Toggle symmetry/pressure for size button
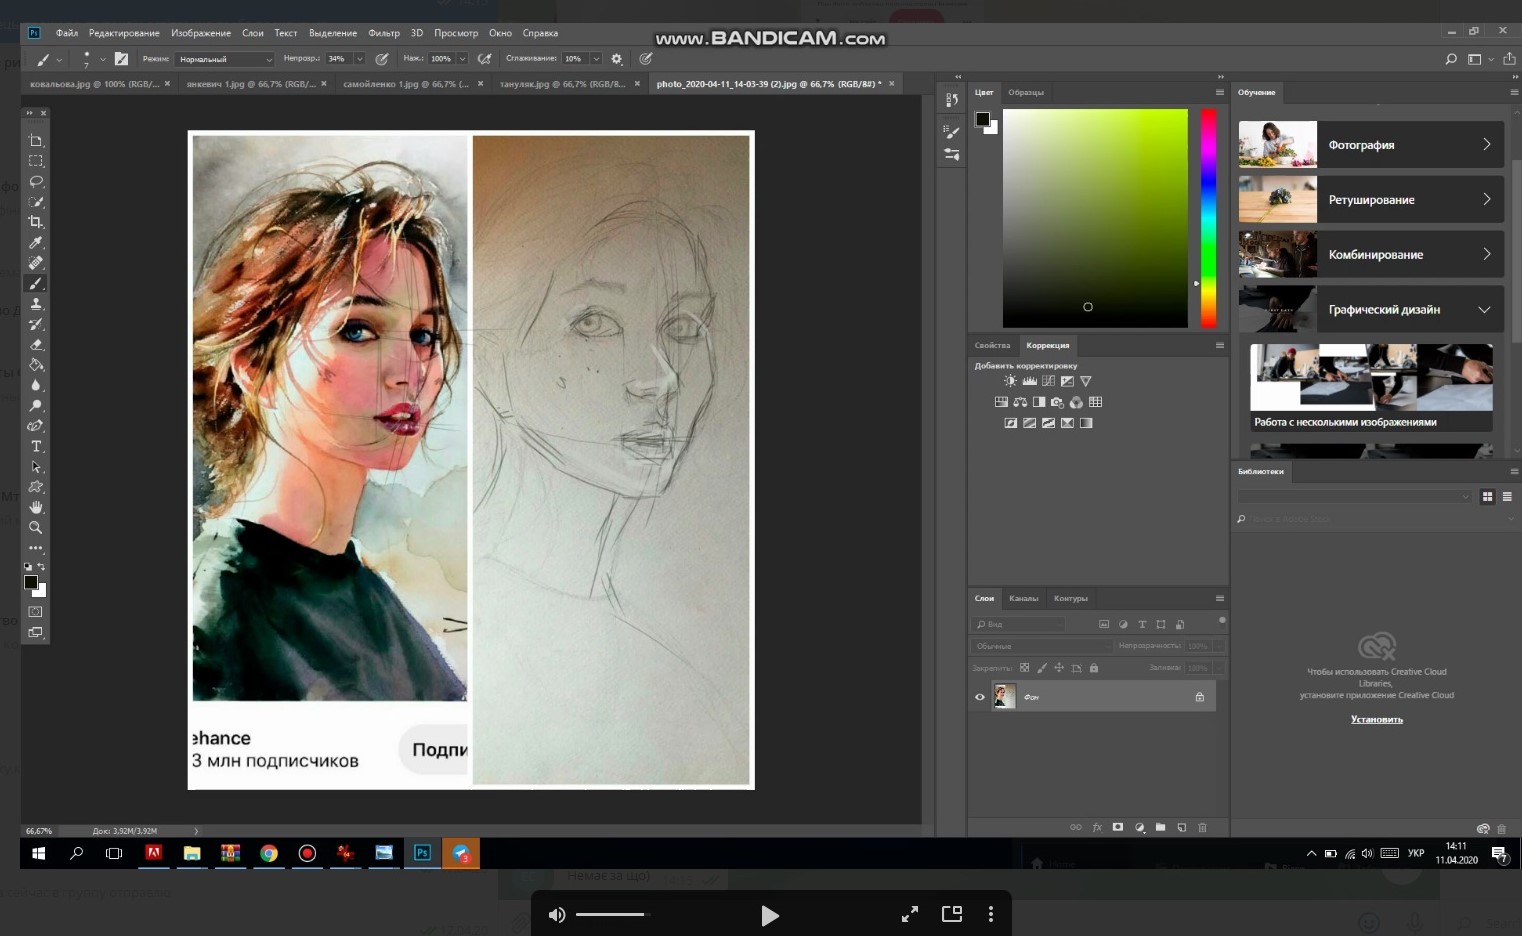 pyautogui.click(x=646, y=59)
